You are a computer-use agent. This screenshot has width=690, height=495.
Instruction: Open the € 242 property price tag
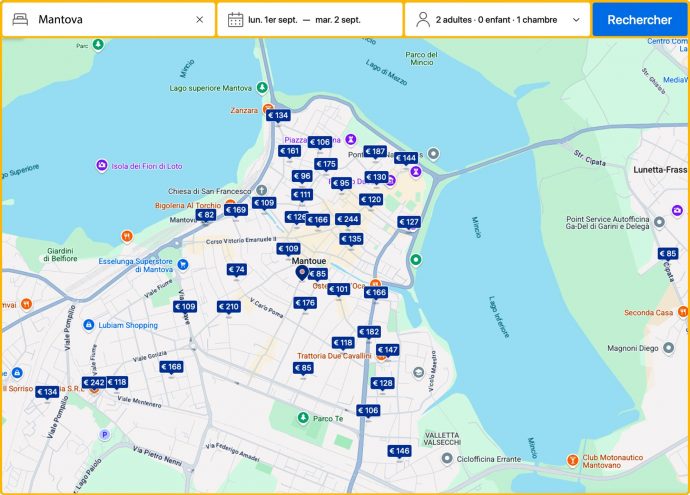[93, 382]
